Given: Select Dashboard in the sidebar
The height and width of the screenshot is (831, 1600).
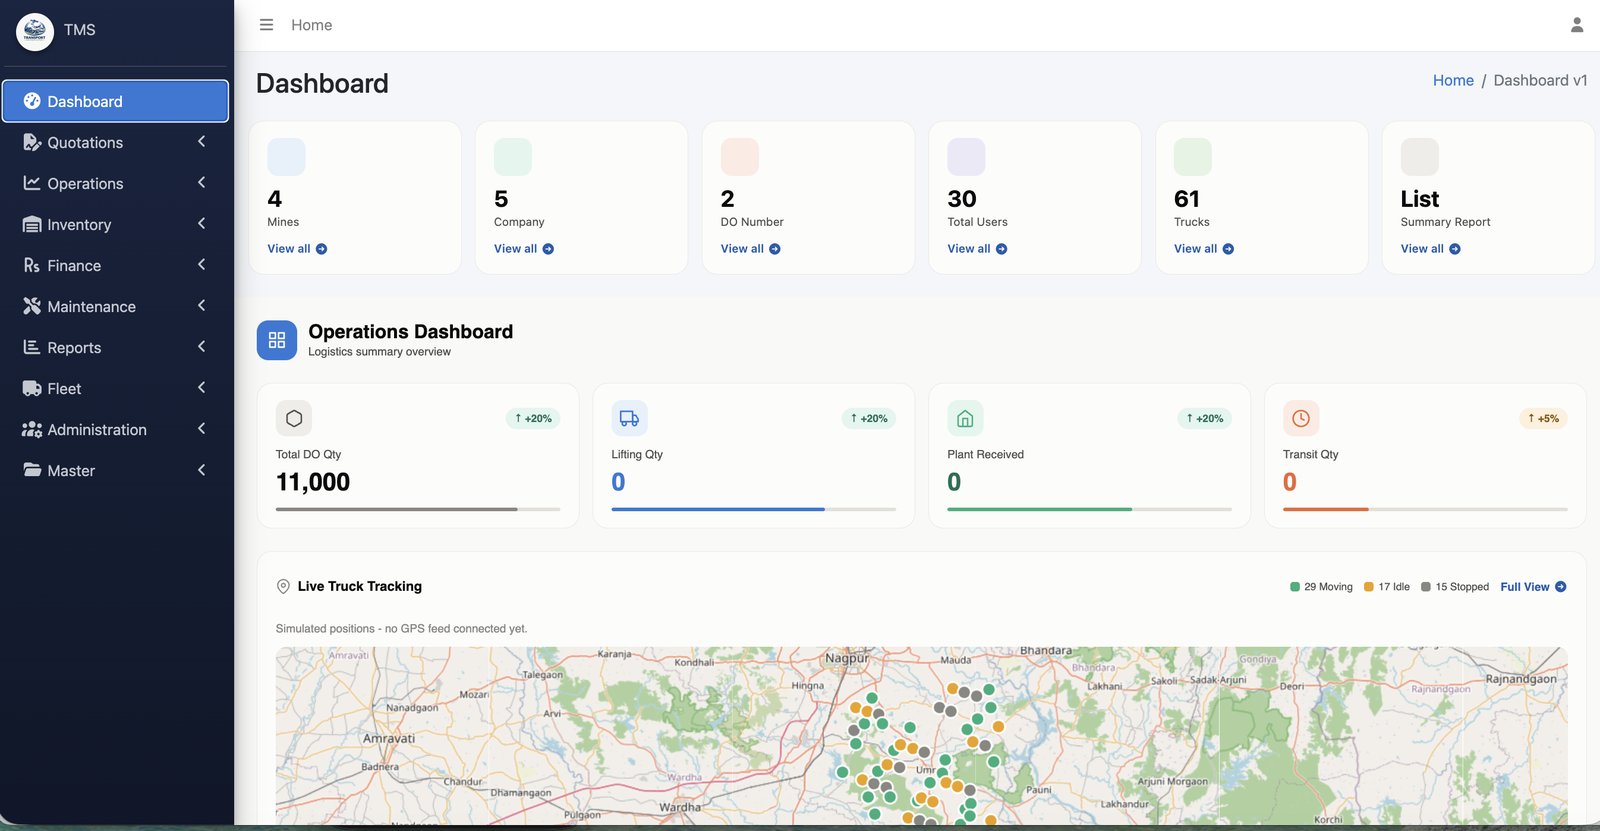Looking at the screenshot, I should tap(115, 101).
